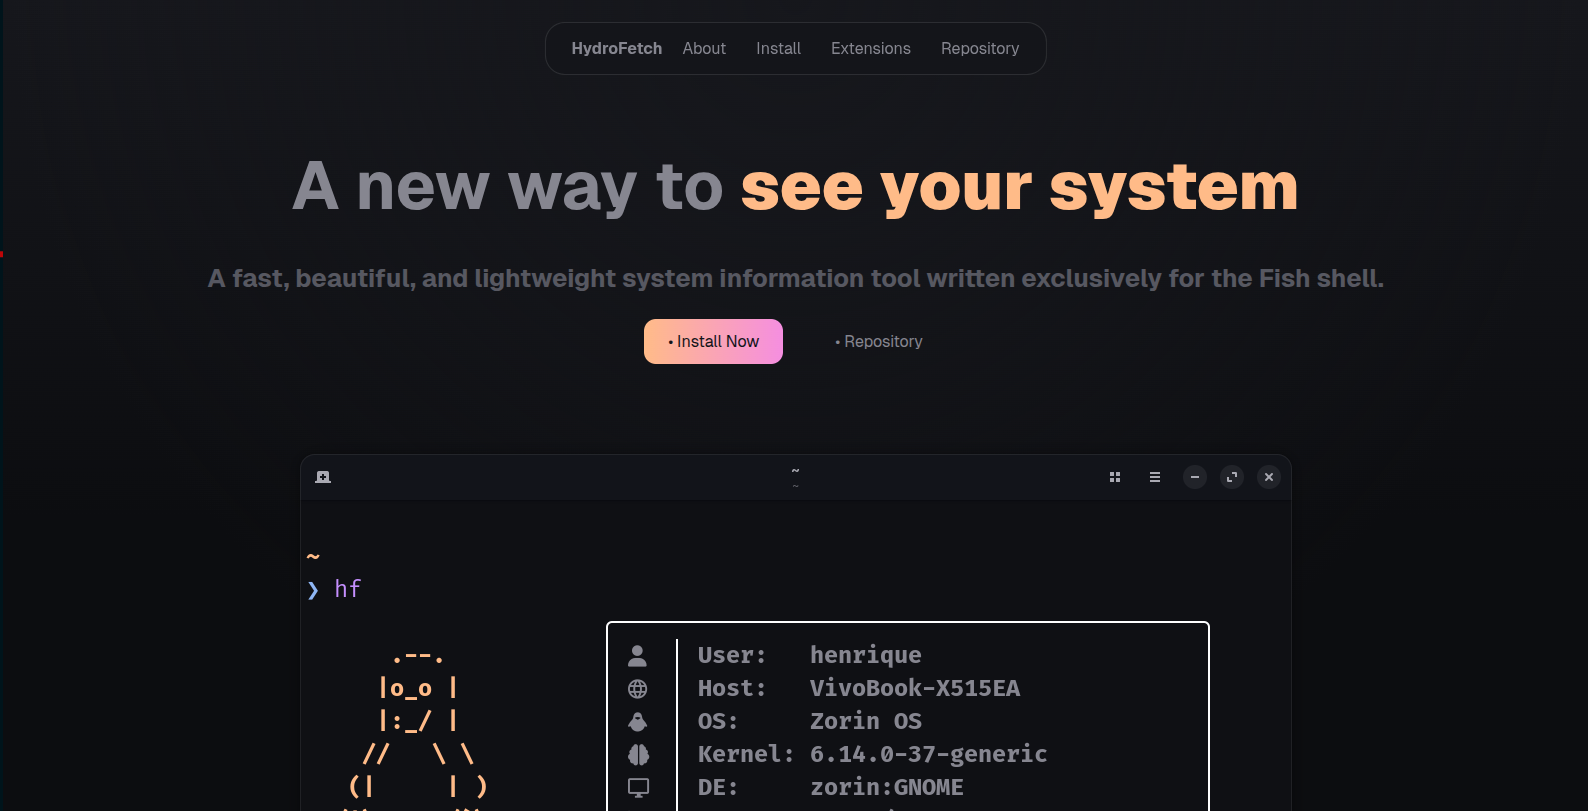Click the monitor icon next to DE
This screenshot has height=811, width=1590.
[638, 787]
